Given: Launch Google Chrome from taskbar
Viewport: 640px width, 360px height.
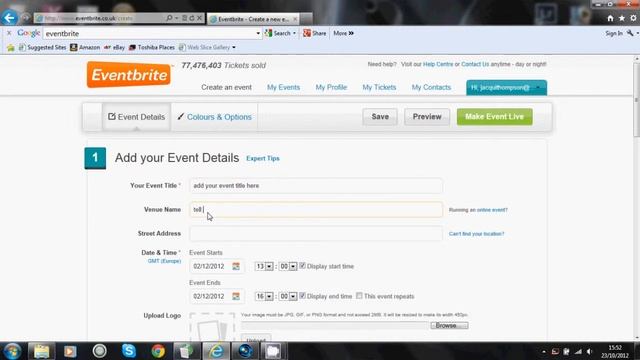Looking at the screenshot, I should click(x=158, y=351).
